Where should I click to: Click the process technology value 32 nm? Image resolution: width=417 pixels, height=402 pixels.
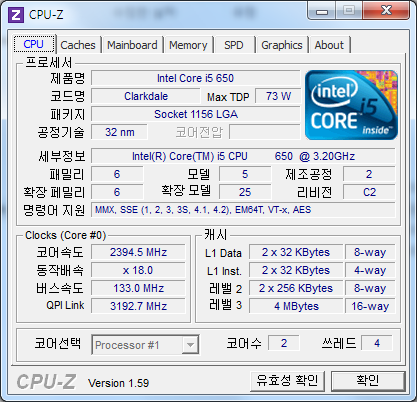point(119,132)
